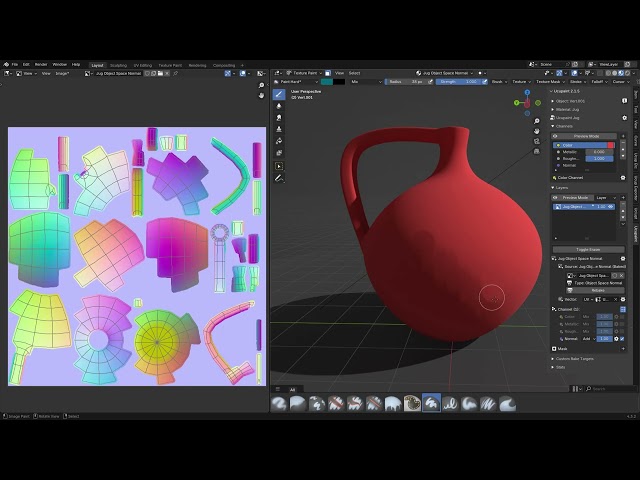Viewport: 640px width, 480px height.
Task: Click the plus button to add a layer
Action: 623,198
